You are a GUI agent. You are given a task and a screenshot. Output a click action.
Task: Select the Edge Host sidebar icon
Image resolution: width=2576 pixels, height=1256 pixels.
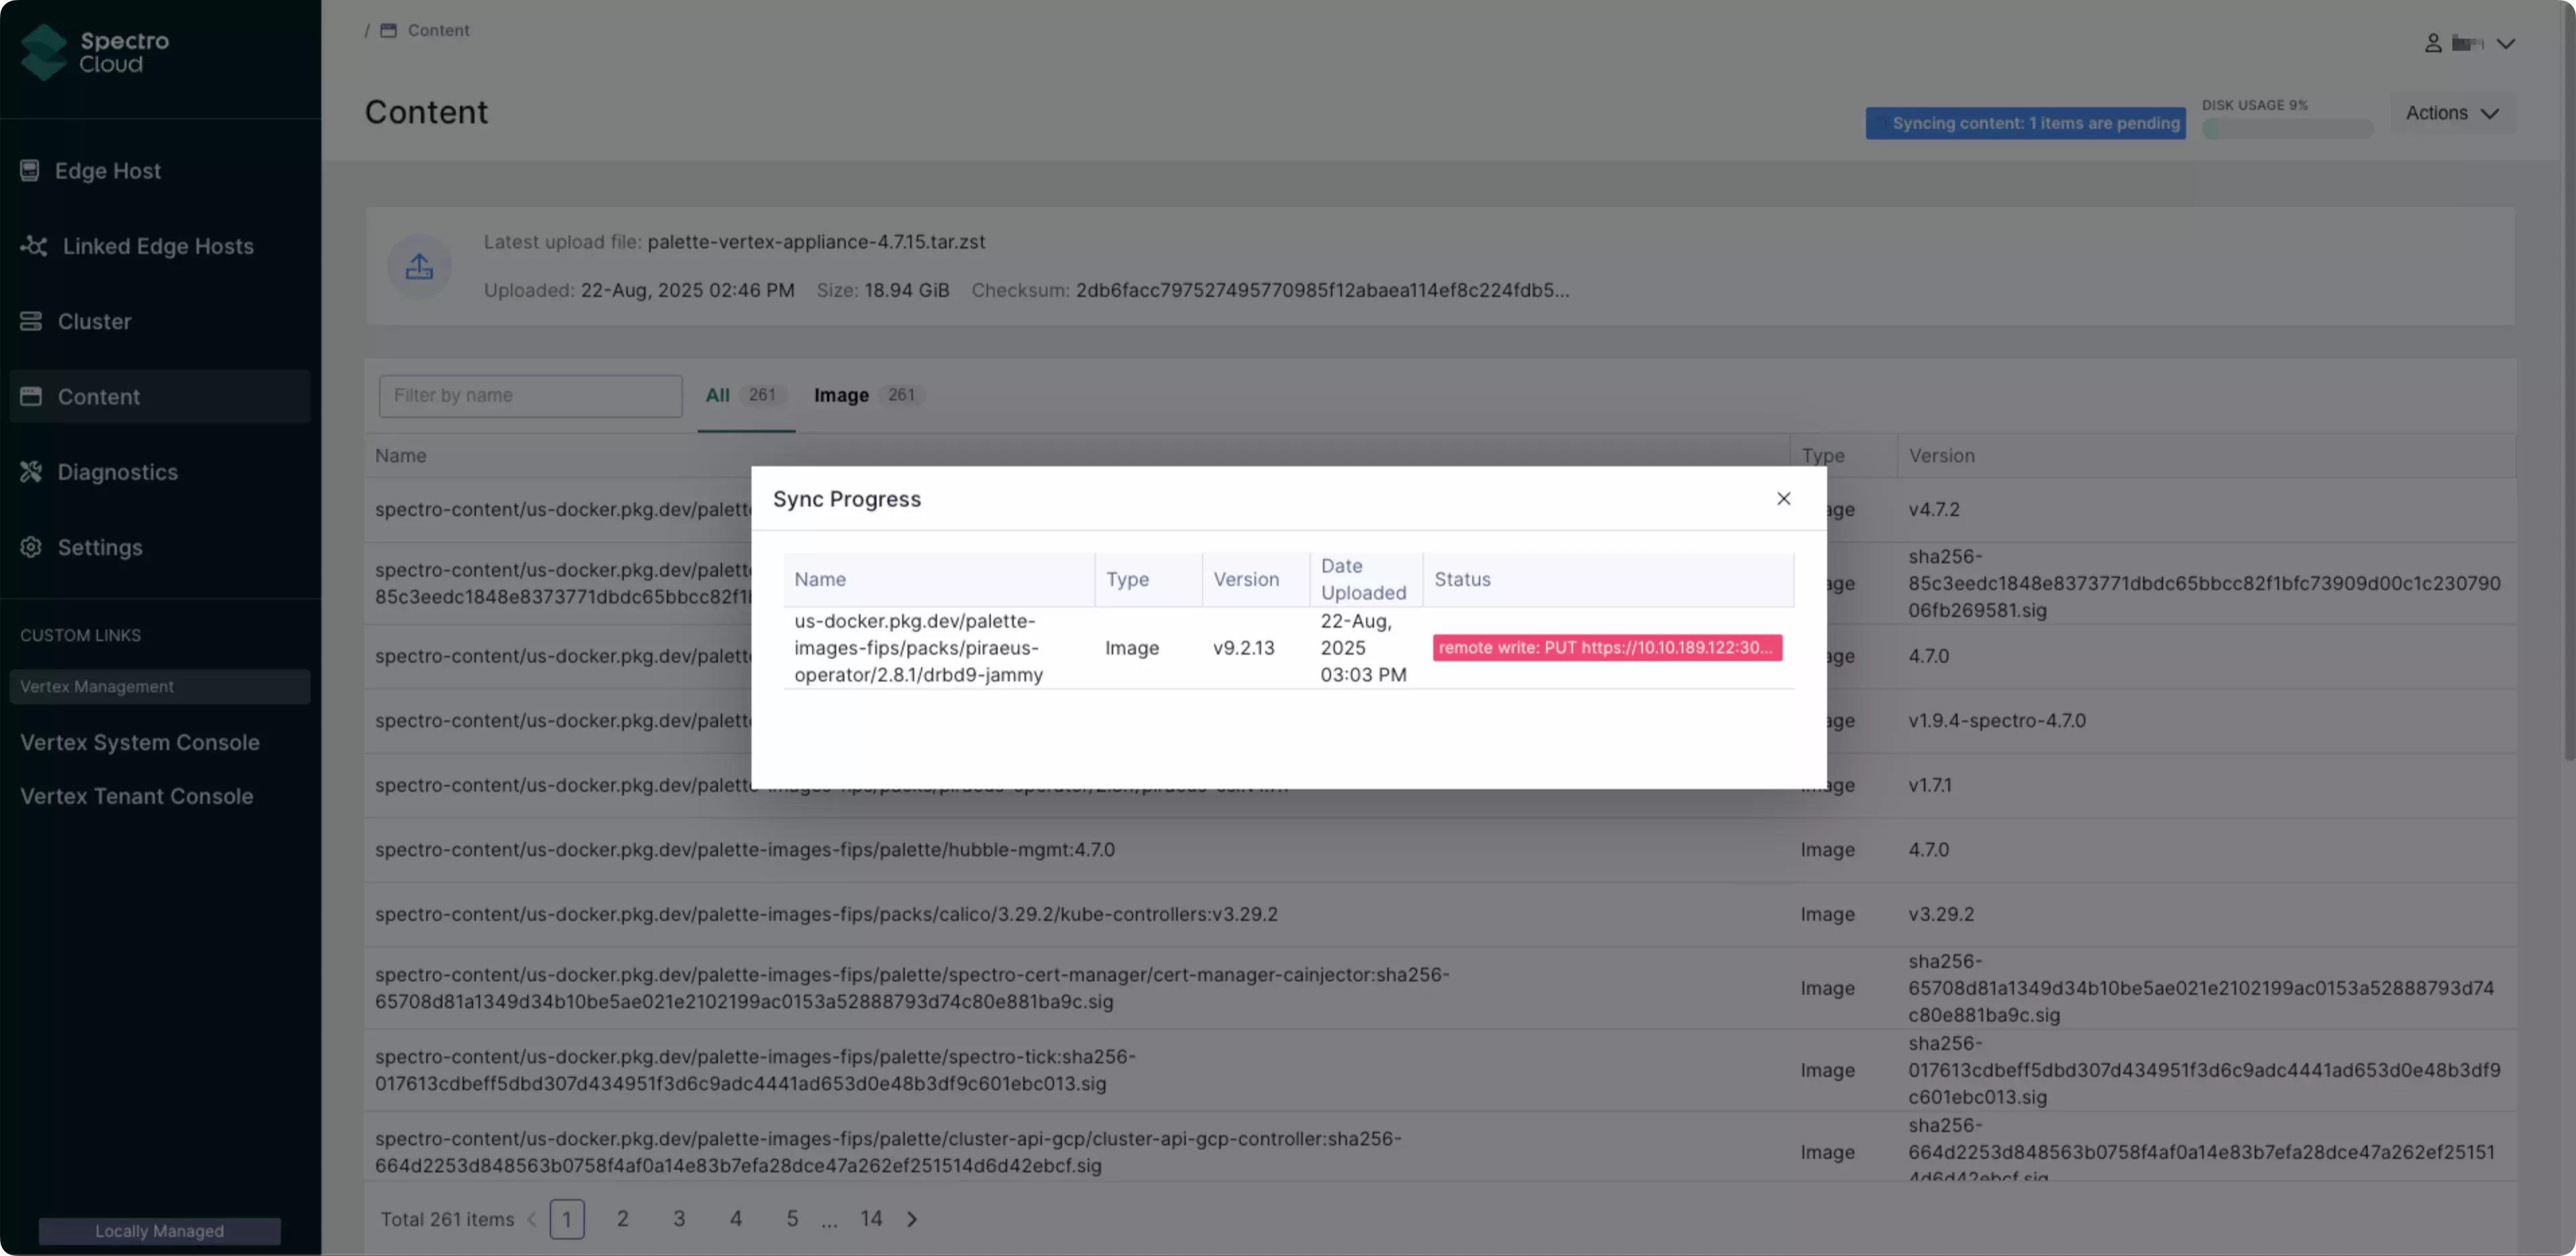point(31,170)
